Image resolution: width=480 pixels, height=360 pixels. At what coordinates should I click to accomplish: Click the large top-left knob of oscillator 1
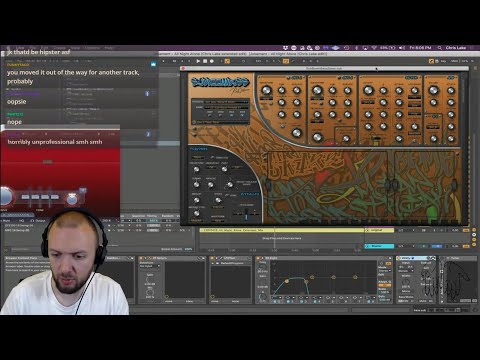click(266, 90)
